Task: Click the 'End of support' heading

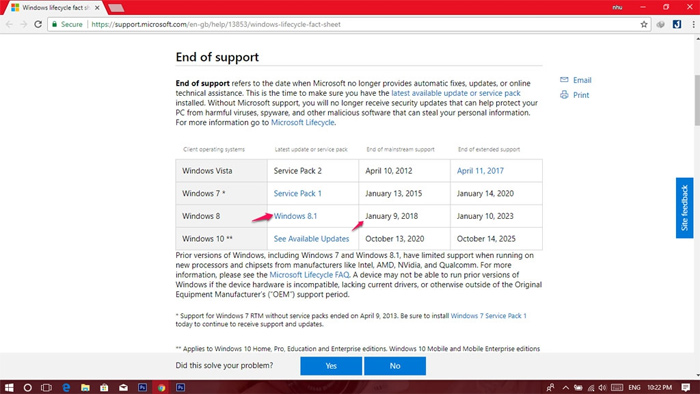Action: tap(217, 57)
